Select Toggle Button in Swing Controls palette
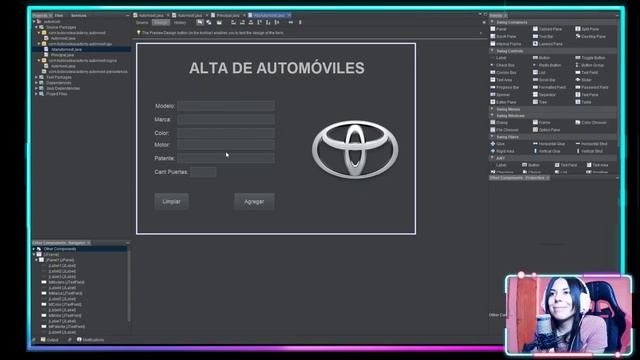The height and width of the screenshot is (360, 640). click(x=590, y=58)
